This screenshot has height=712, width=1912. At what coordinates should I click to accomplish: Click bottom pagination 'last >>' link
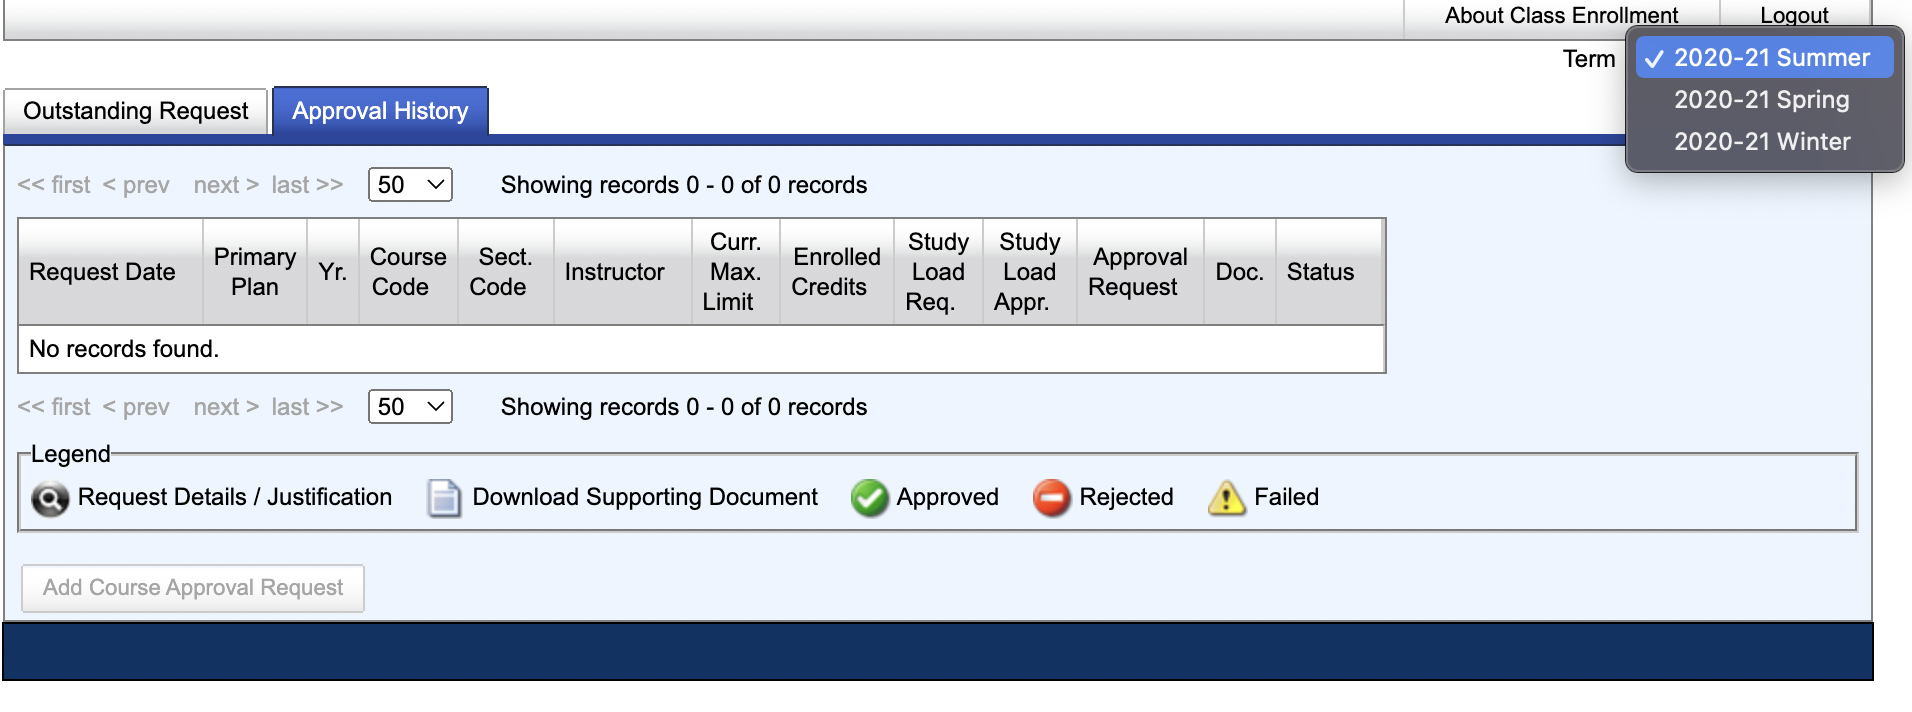tap(307, 407)
